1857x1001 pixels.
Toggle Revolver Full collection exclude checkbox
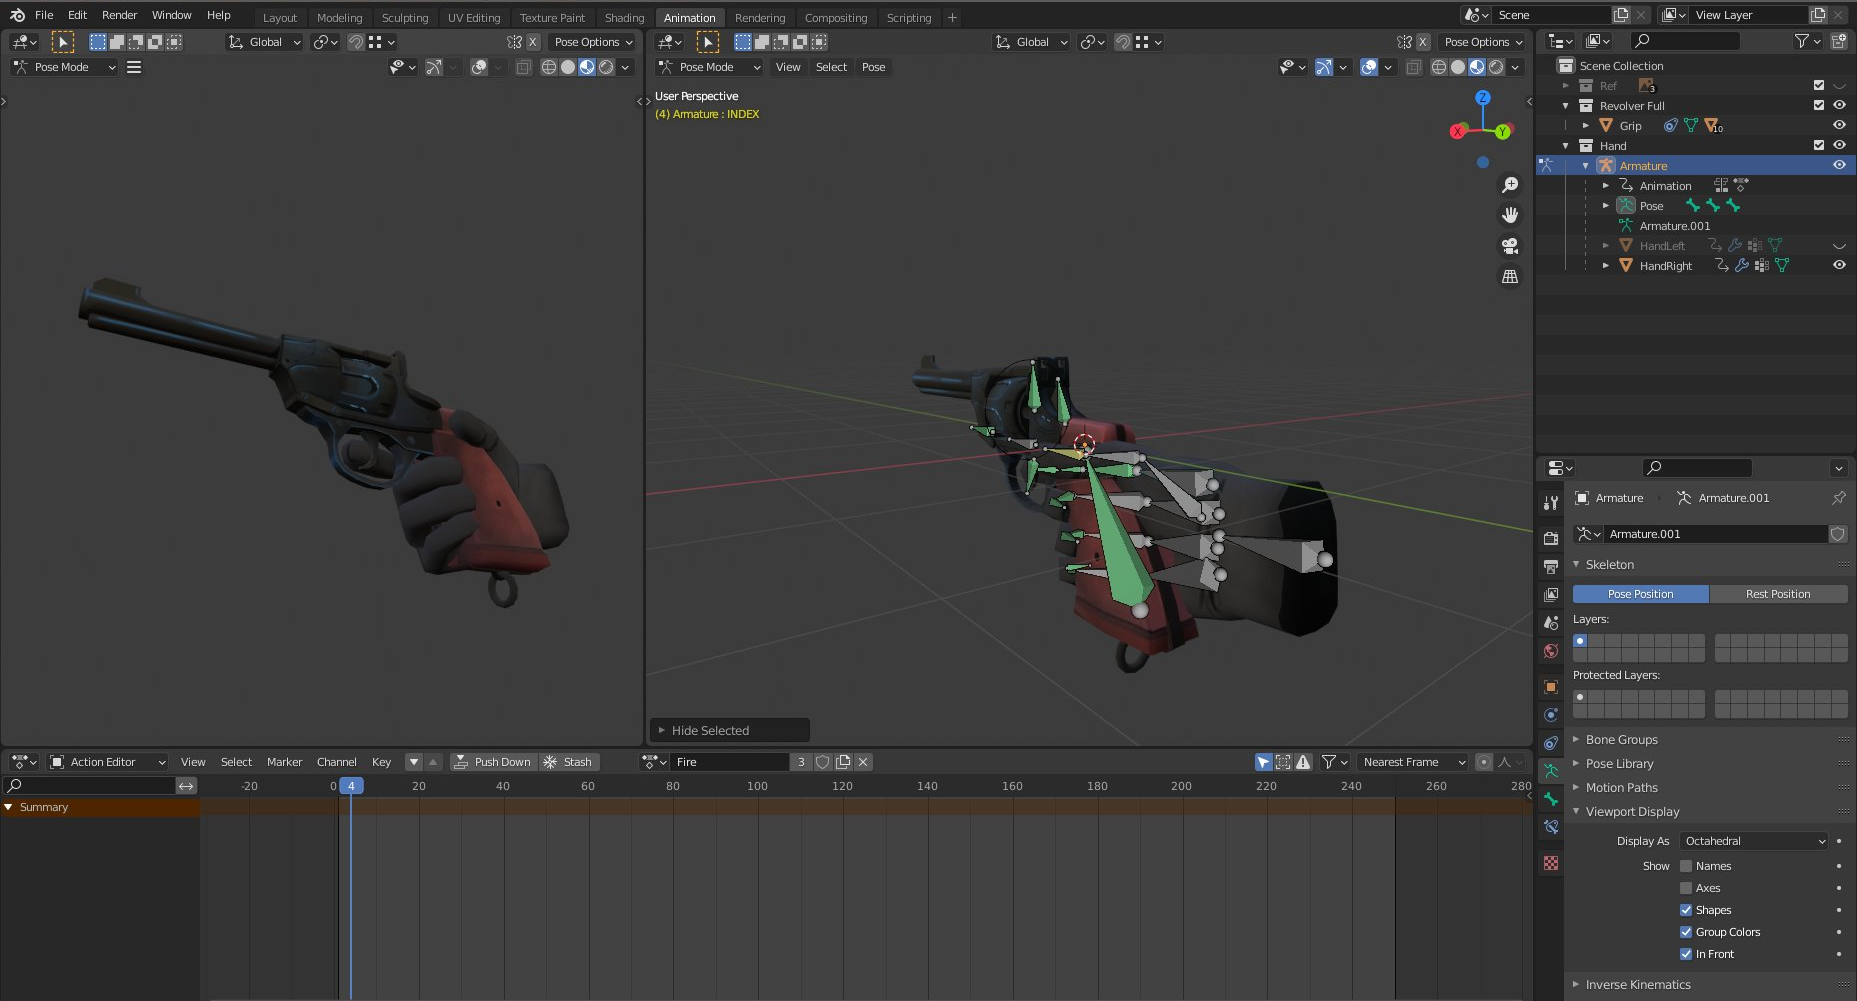pos(1819,105)
